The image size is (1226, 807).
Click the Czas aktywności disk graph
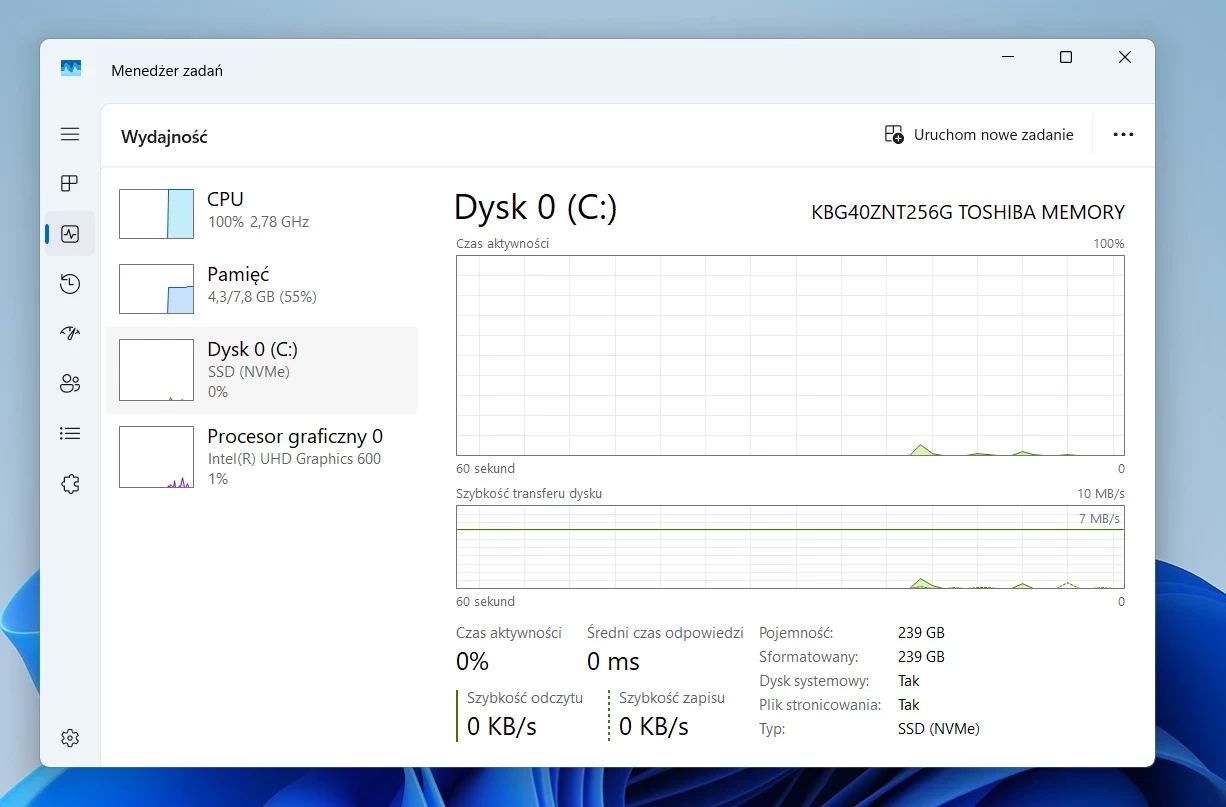point(790,355)
